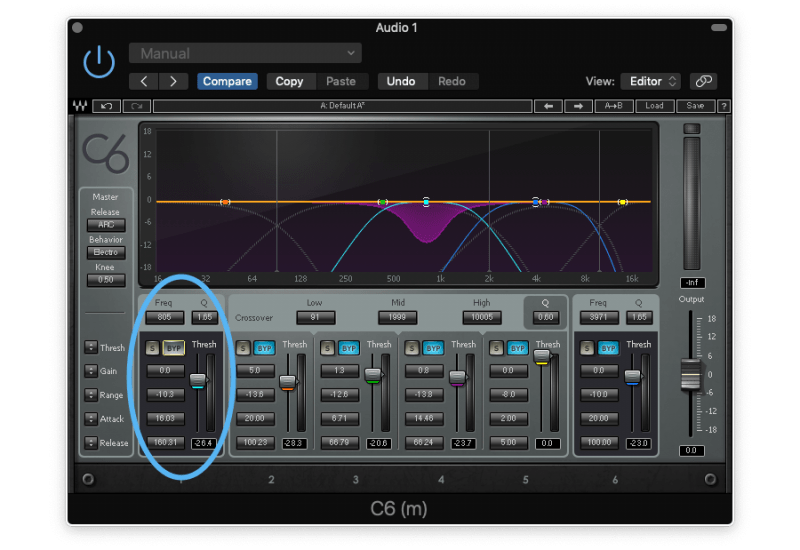Select Mid crossover 1999 field

point(397,317)
